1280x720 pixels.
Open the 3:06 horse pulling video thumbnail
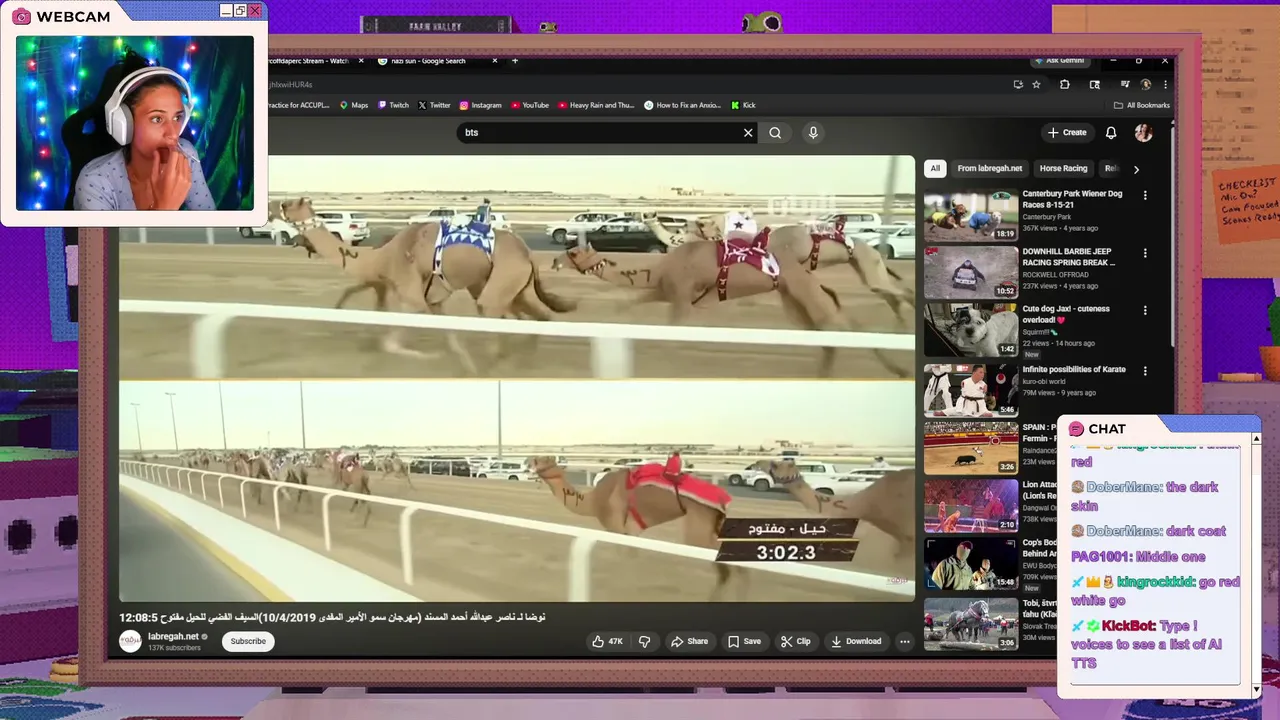point(970,624)
